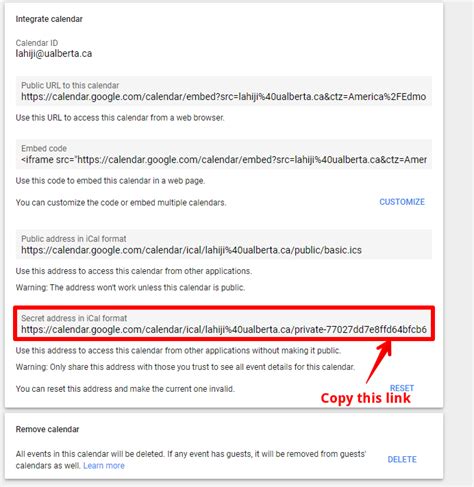Click the Embed code label
The height and width of the screenshot is (487, 474).
point(44,148)
